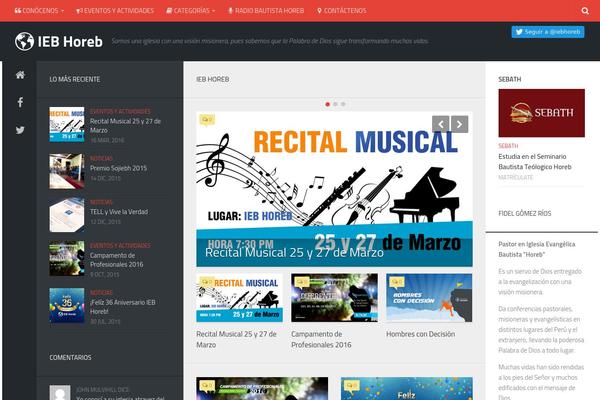
Task: Click the Lo Más Reciente heading
Action: coord(75,79)
